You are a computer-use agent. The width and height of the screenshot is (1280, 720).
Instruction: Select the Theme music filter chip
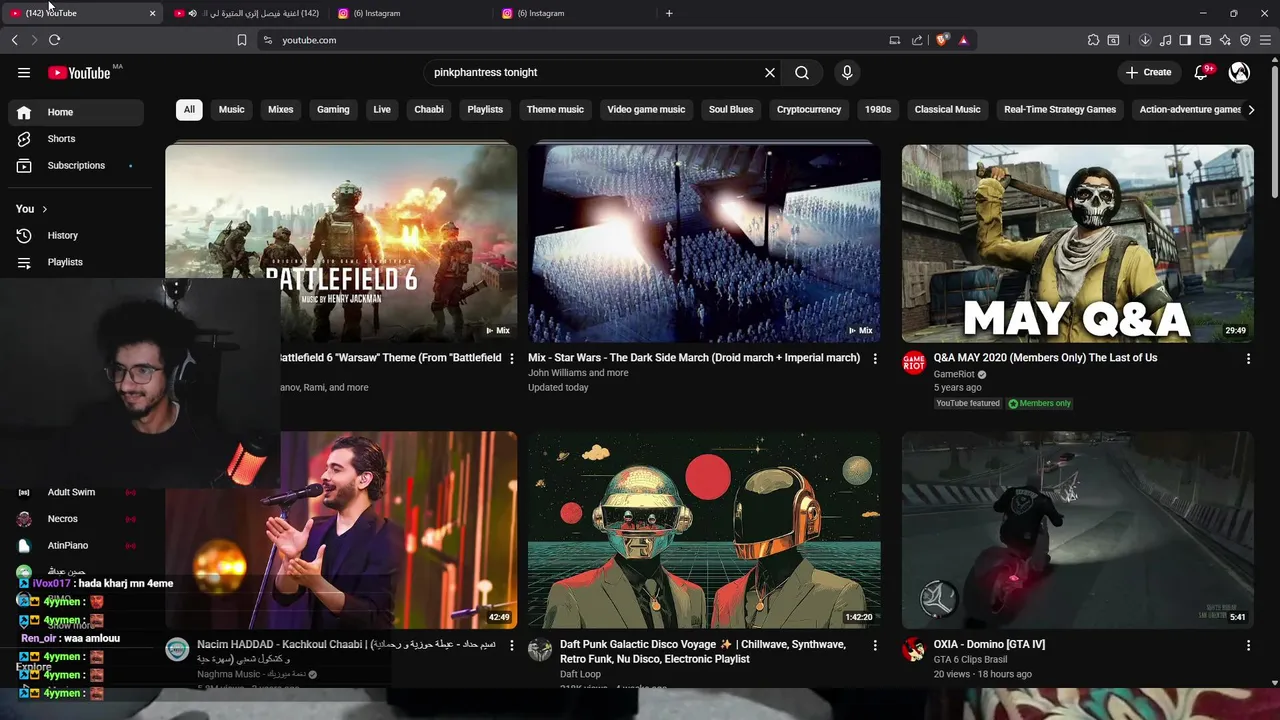555,109
